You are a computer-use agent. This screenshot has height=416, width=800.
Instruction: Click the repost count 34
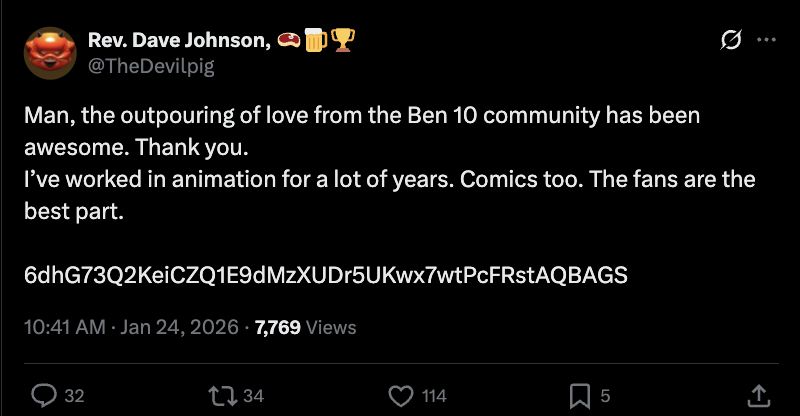coord(253,396)
